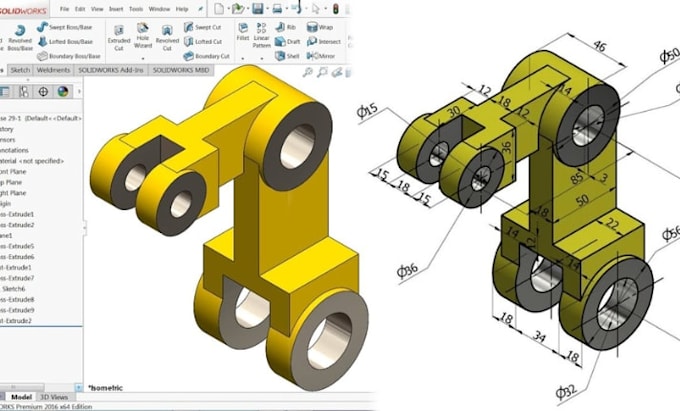680x411 pixels.
Task: Apply the Mirror feature
Action: click(320, 56)
